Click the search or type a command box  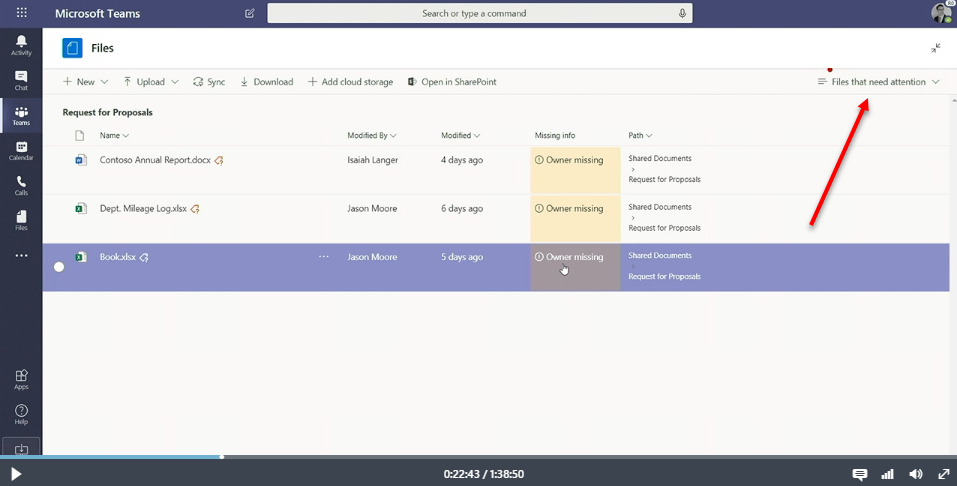[480, 13]
